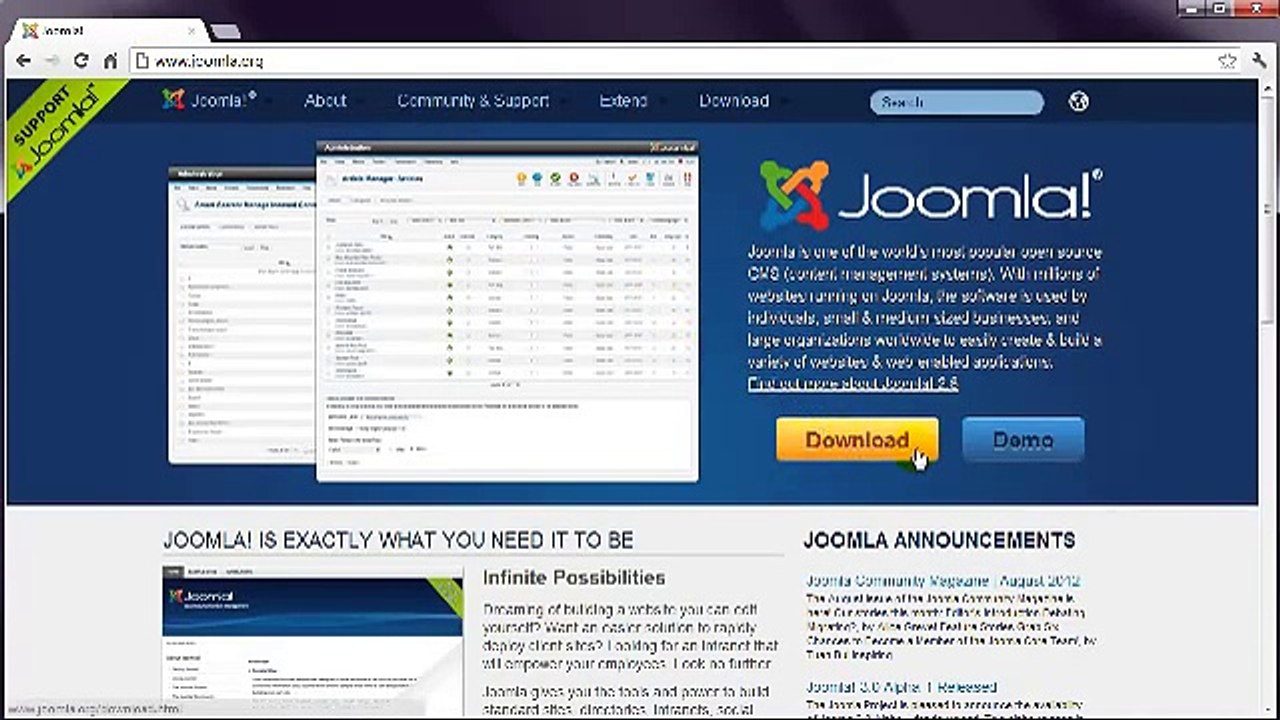Open the About menu in site navigation
Viewport: 1280px width, 720px height.
325,100
